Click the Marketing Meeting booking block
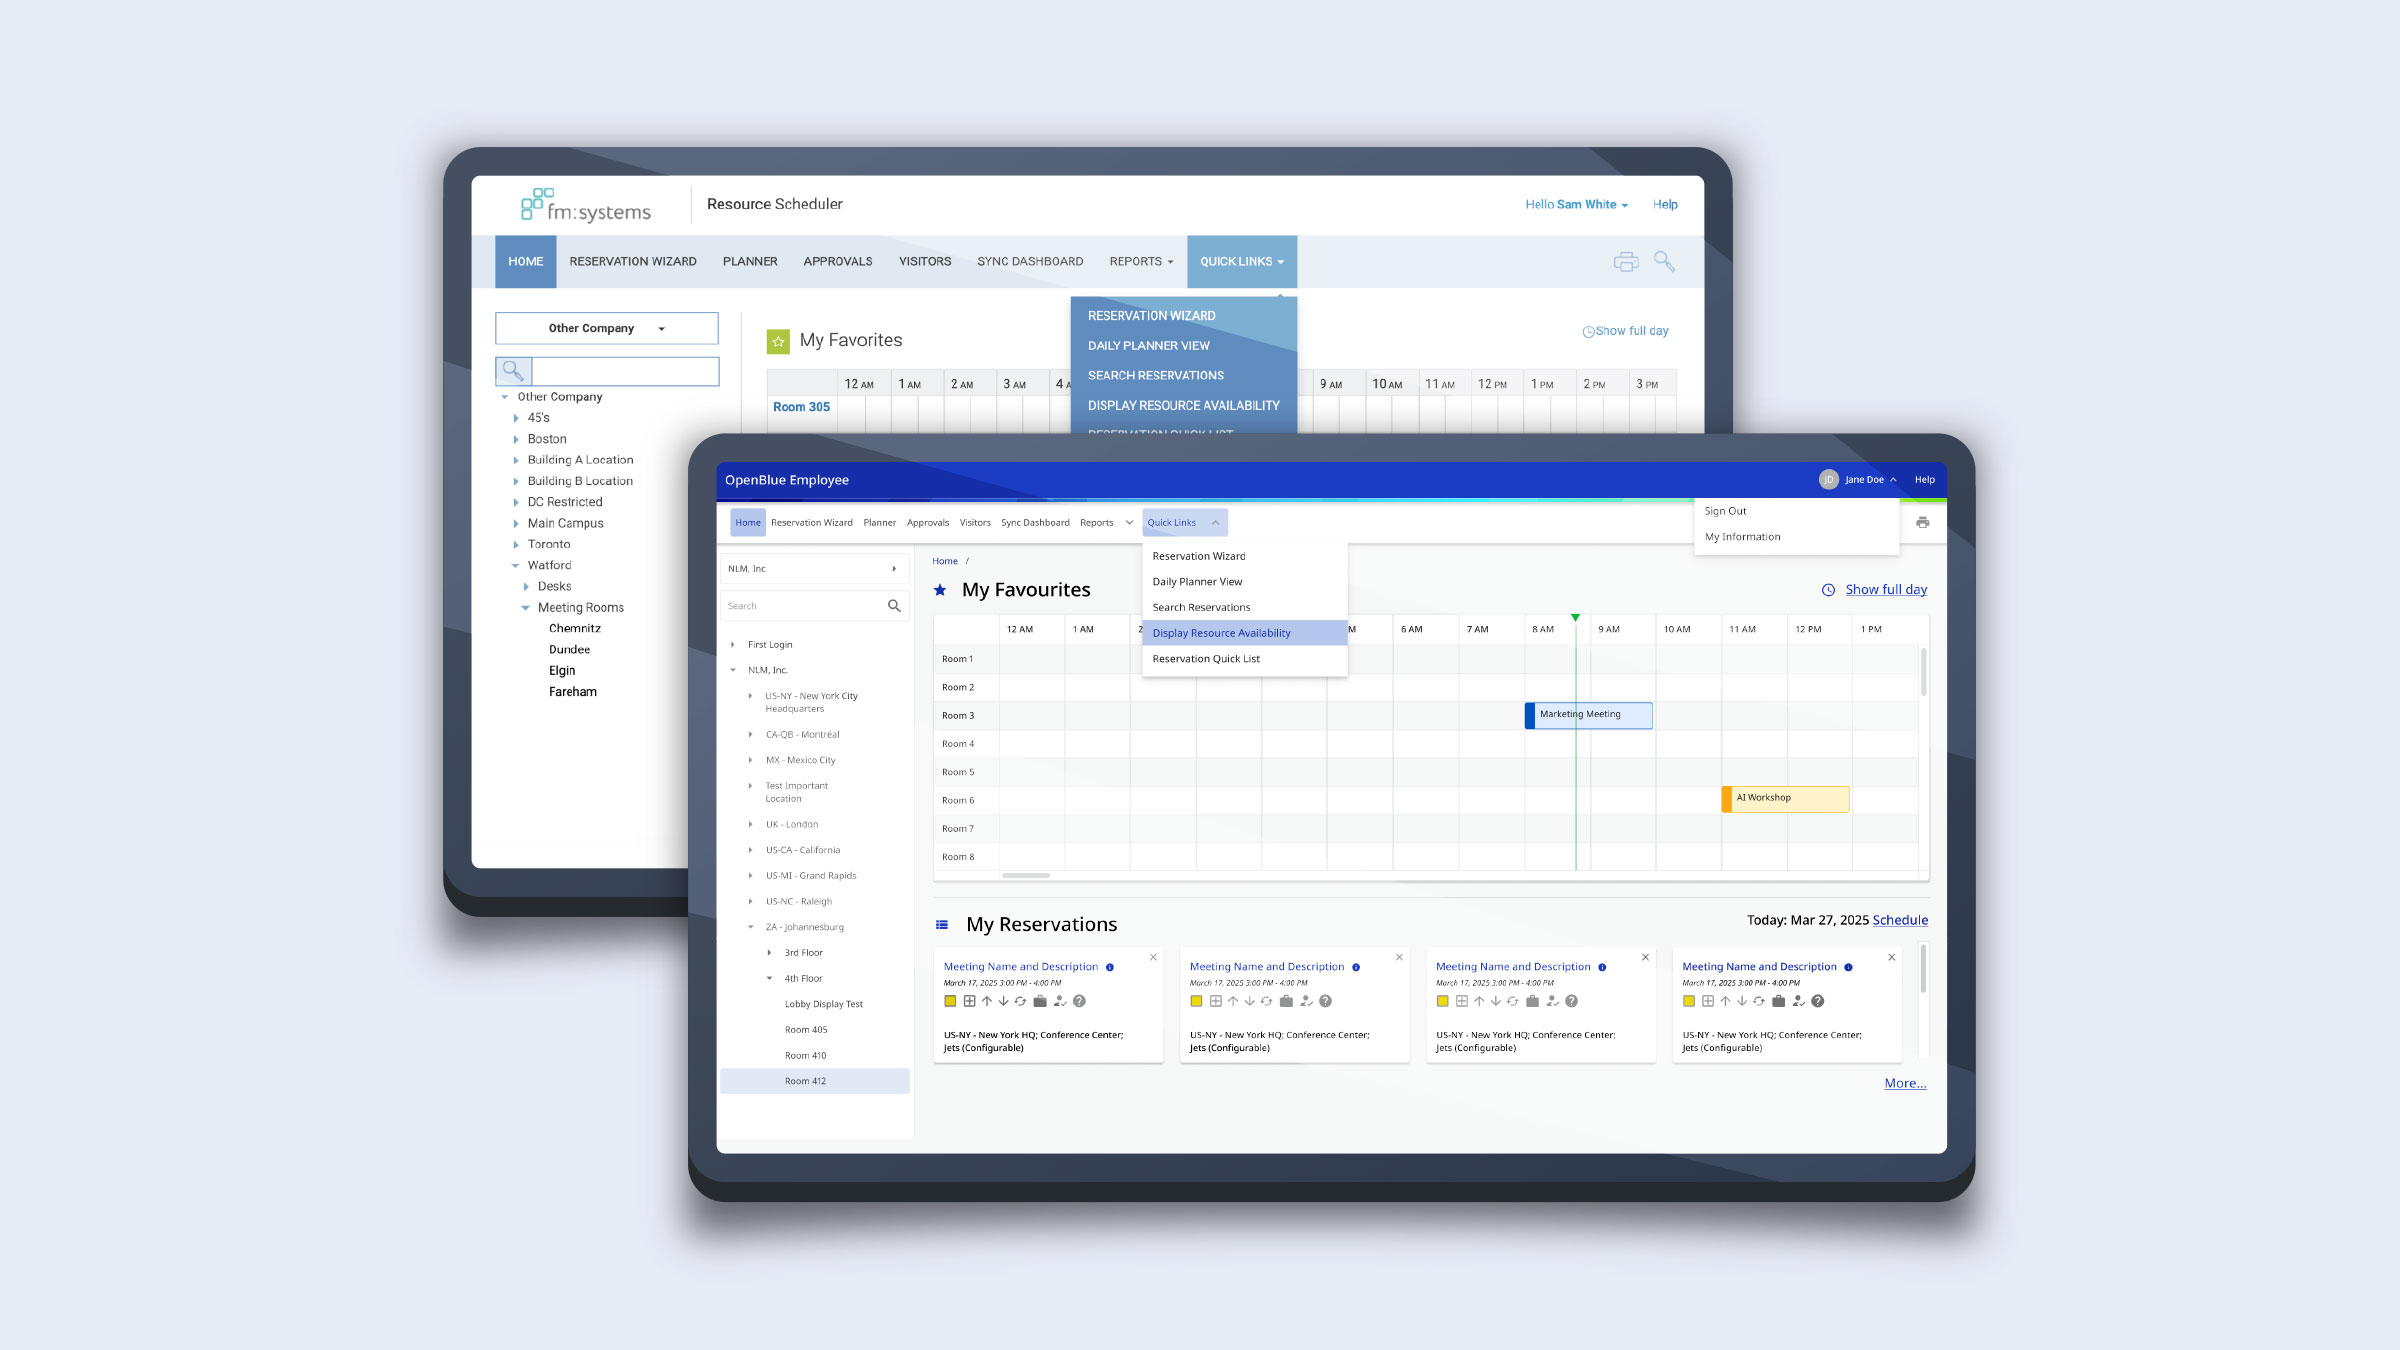The image size is (2400, 1350). (1588, 715)
